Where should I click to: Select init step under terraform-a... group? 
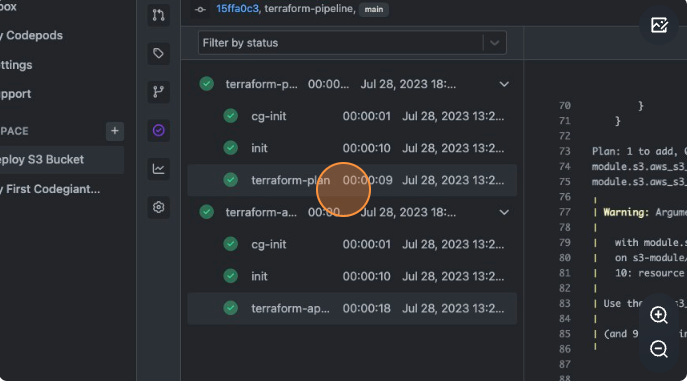coord(352,276)
